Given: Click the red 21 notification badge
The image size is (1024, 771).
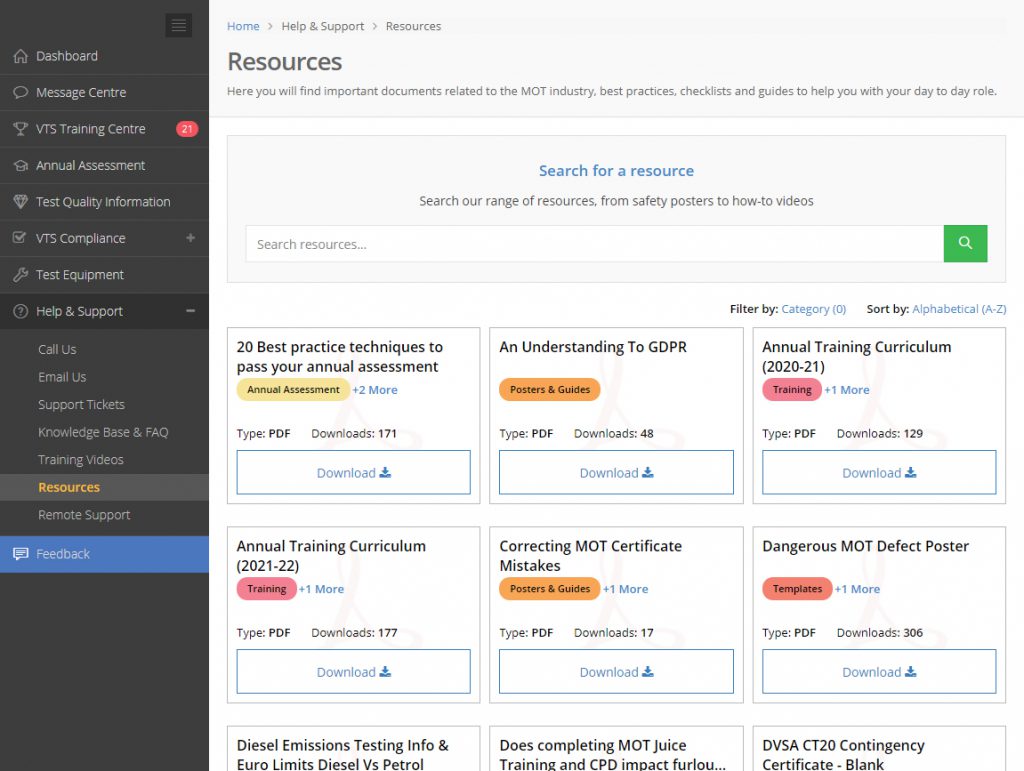Looking at the screenshot, I should [187, 129].
